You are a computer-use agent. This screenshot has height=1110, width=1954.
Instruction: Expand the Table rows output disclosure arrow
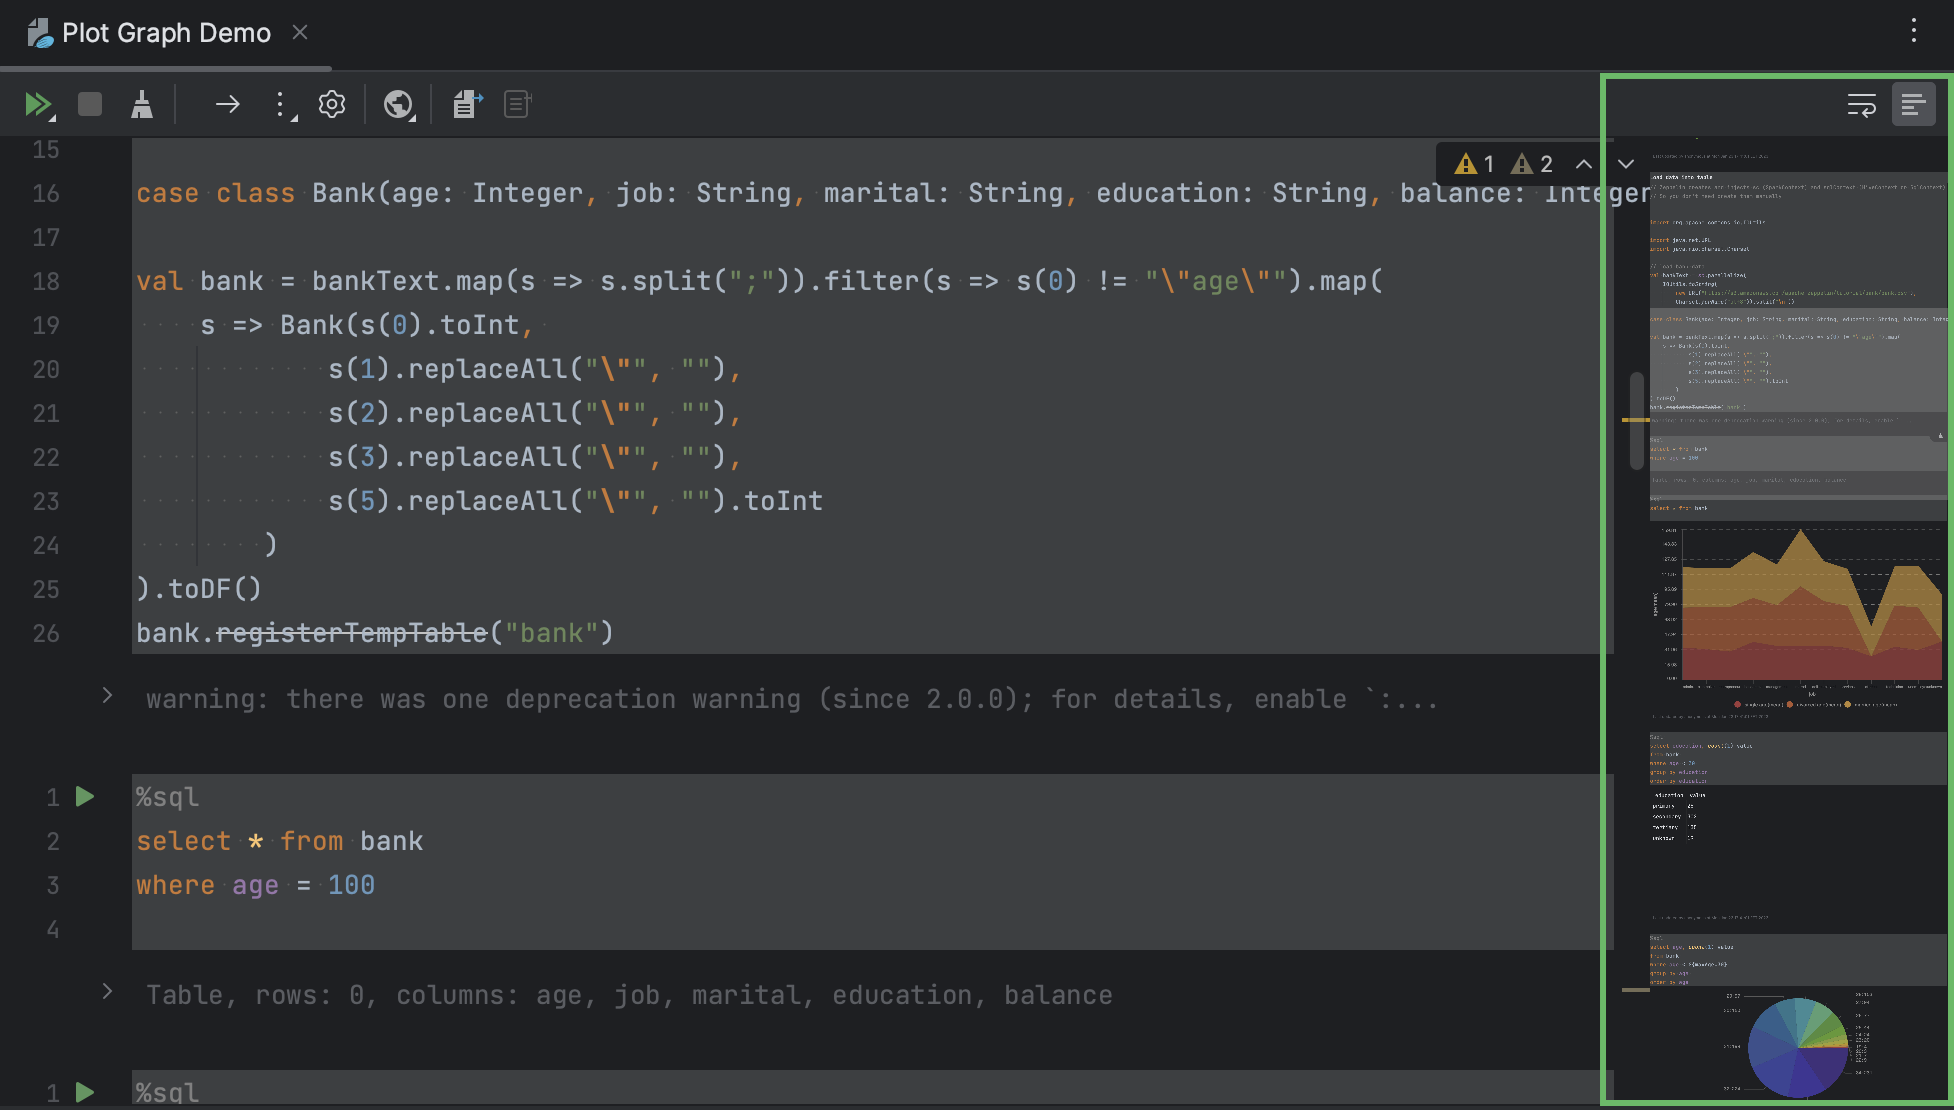click(107, 992)
